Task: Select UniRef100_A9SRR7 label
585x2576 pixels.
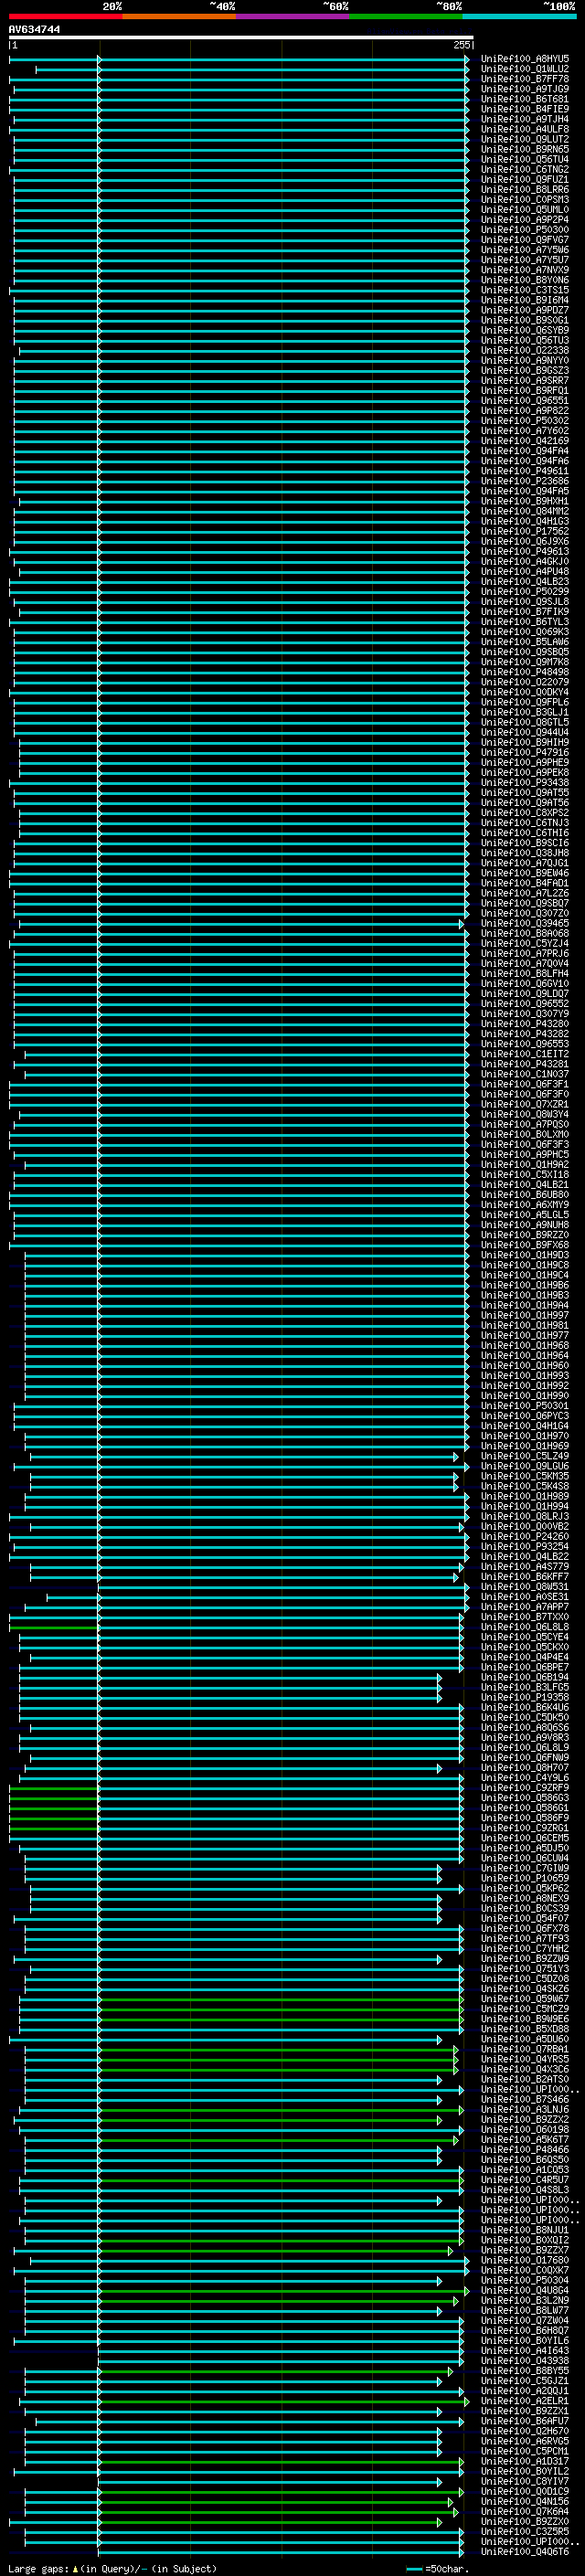Action: point(525,381)
